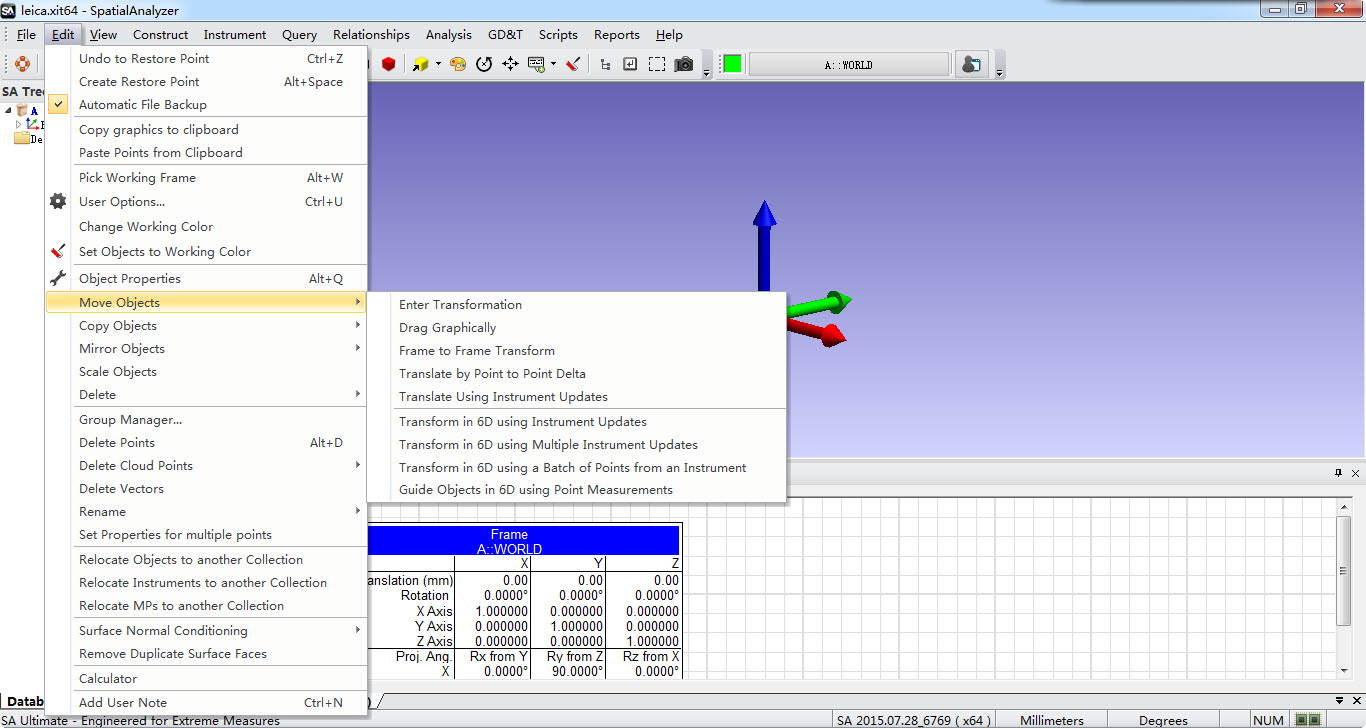
Task: Open dropdown arrow next to yellow cube icon
Action: (437, 65)
